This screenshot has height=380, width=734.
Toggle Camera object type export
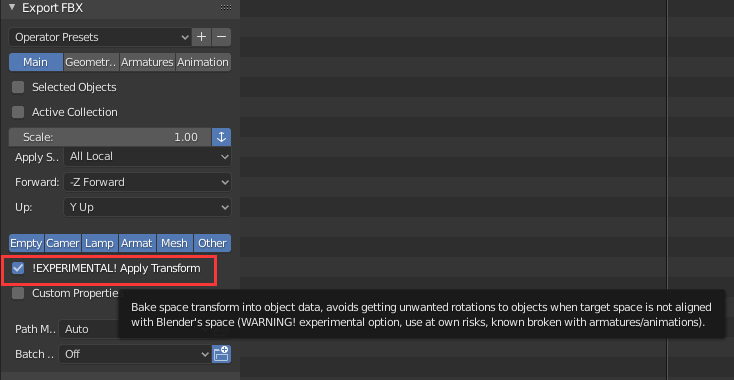[x=63, y=243]
